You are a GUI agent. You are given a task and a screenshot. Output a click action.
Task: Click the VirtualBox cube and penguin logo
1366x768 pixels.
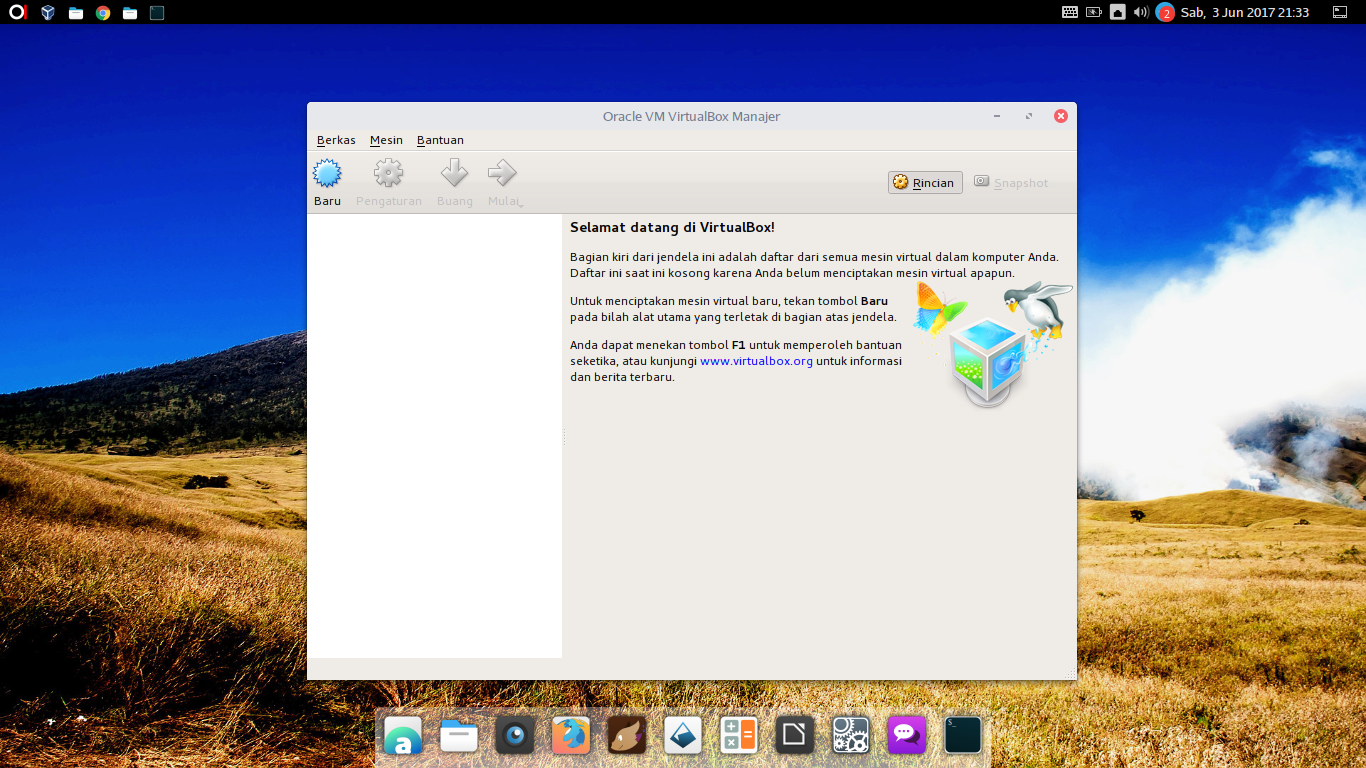991,342
